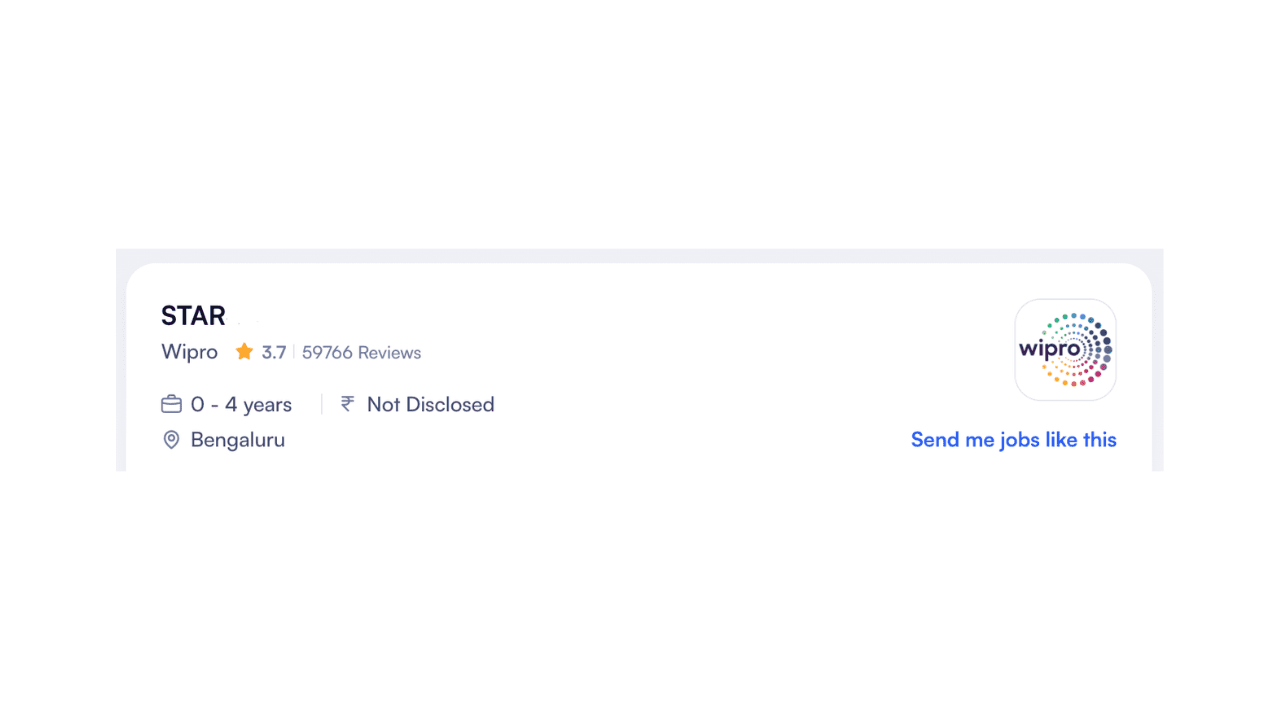Click the divider between experience and salary

click(322, 404)
